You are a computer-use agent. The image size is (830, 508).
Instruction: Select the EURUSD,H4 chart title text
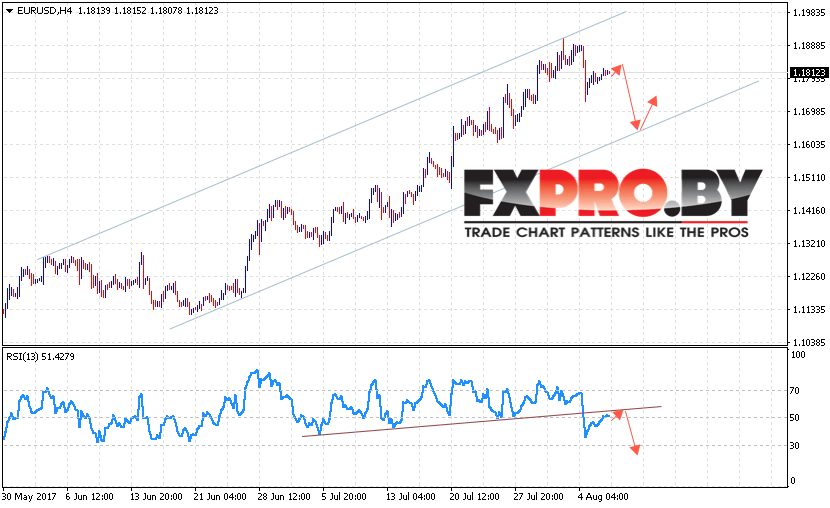point(44,11)
